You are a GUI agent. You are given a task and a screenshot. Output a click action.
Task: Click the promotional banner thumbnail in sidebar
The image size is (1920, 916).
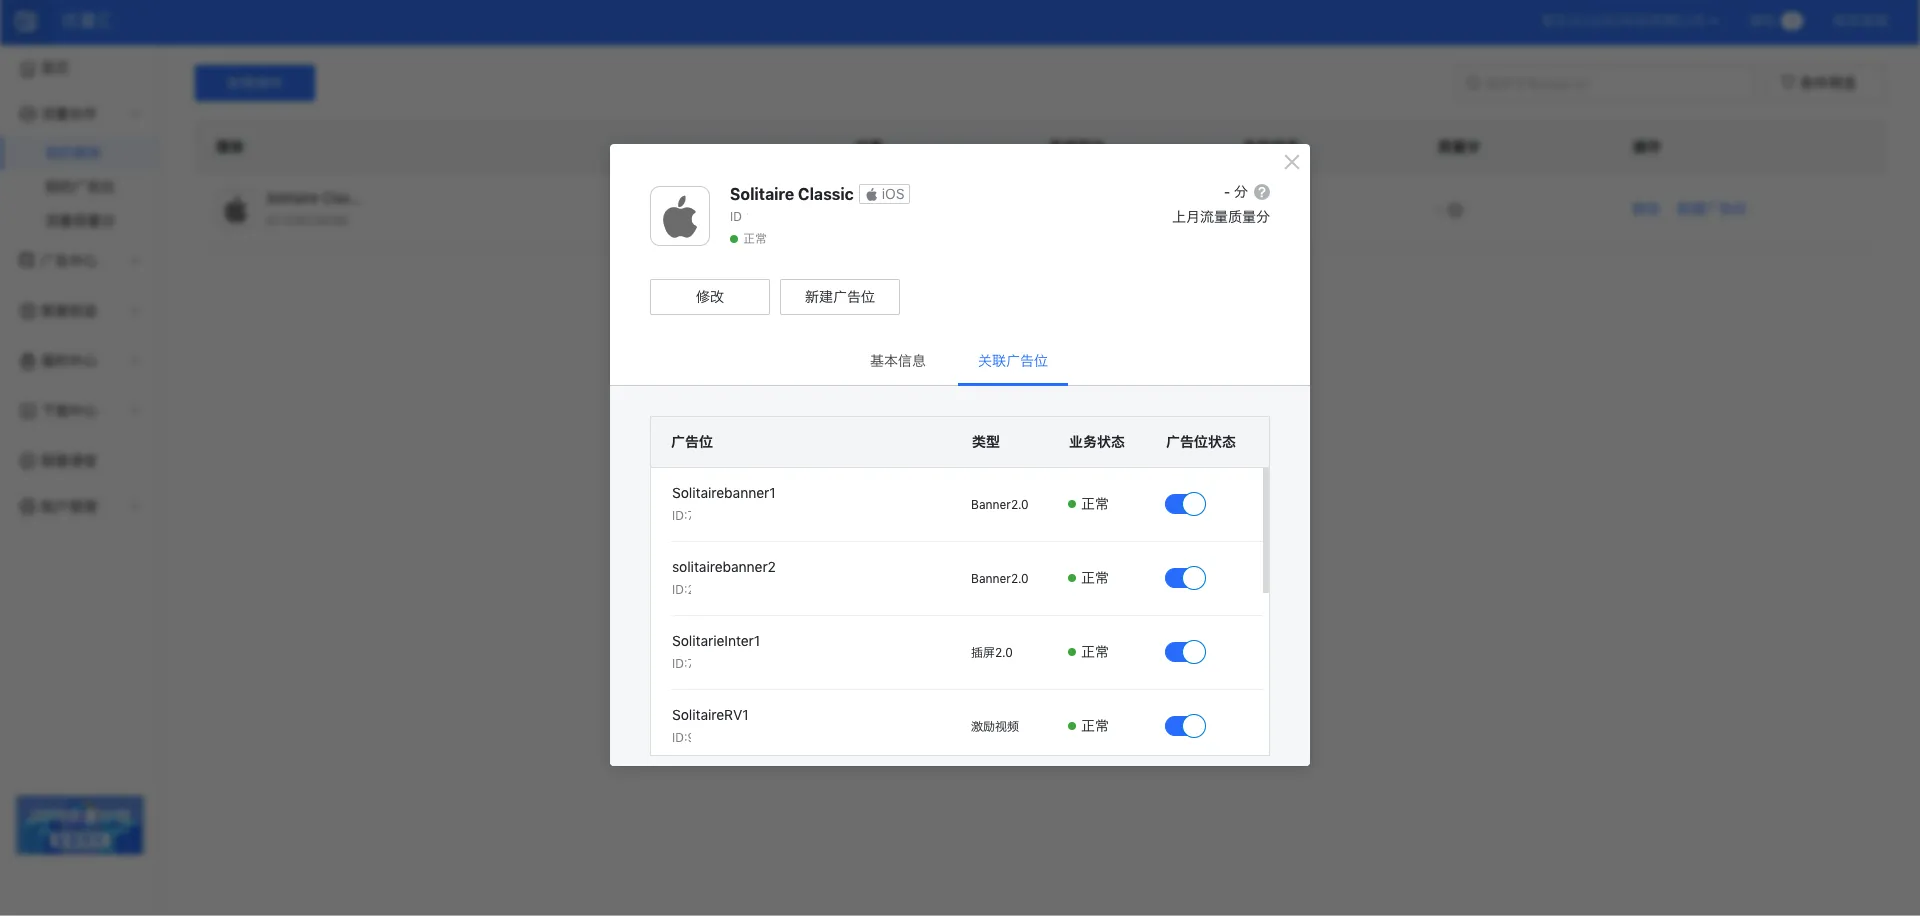coord(80,825)
